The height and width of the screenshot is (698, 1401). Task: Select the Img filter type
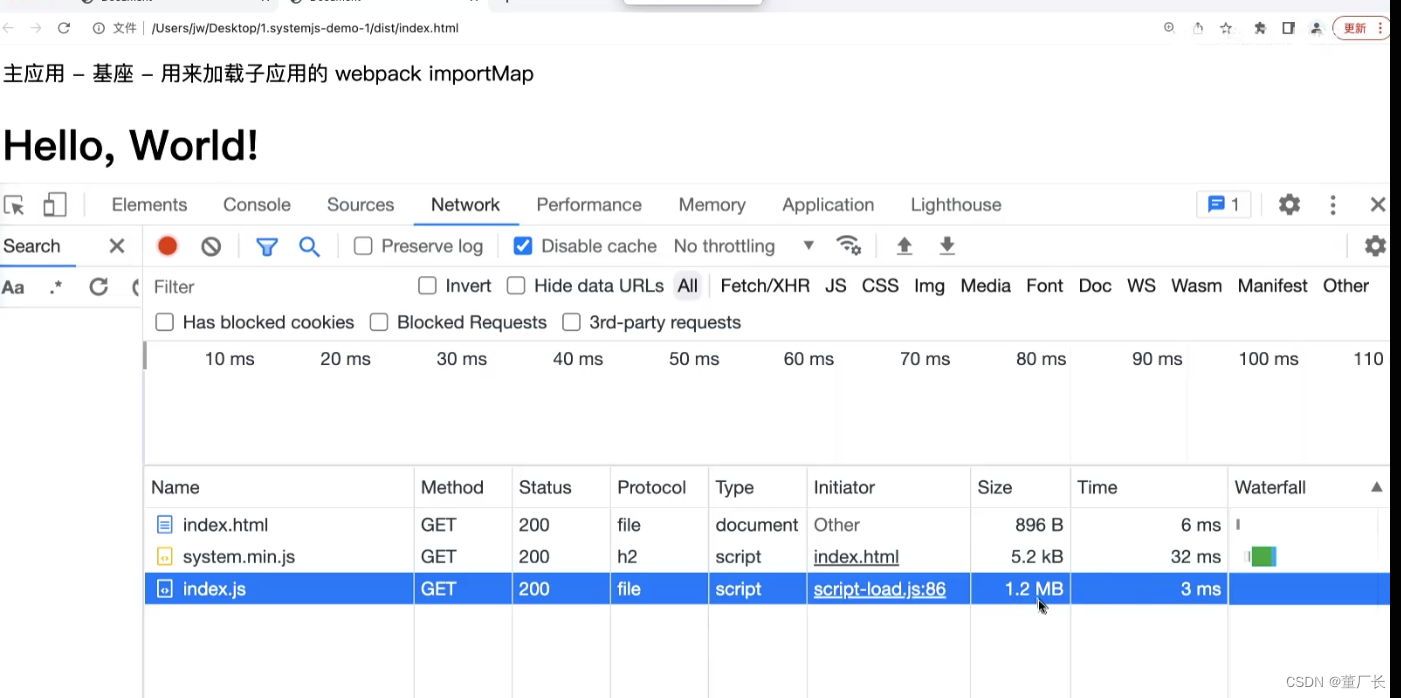(x=929, y=286)
